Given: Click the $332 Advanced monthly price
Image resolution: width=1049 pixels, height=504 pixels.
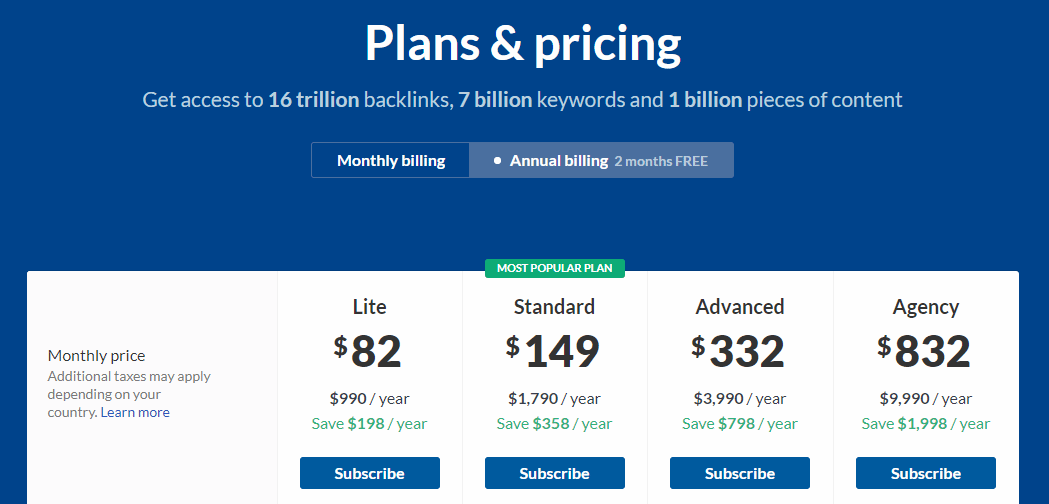Looking at the screenshot, I should pyautogui.click(x=739, y=351).
